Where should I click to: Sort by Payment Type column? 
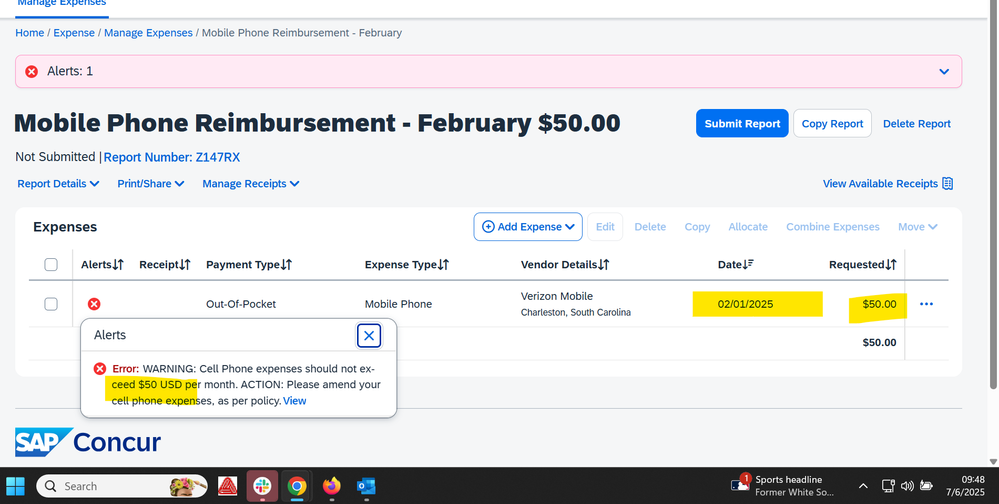248,264
